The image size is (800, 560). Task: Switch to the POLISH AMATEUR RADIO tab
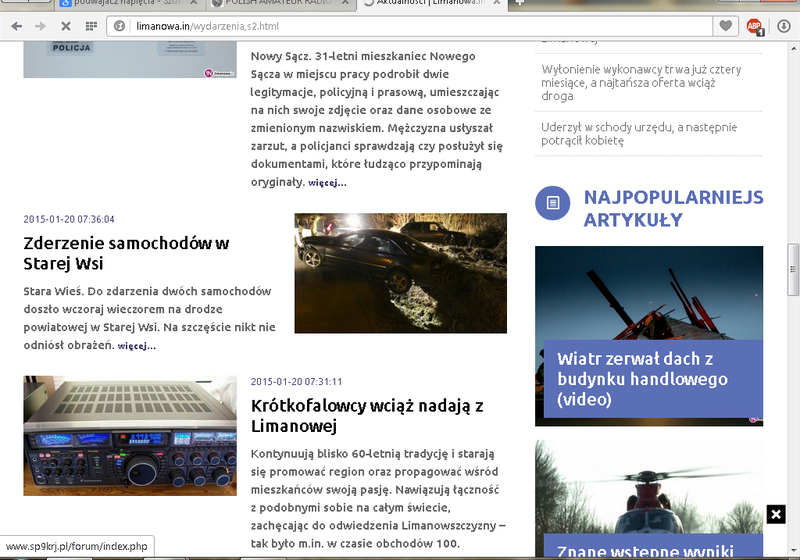(280, 3)
